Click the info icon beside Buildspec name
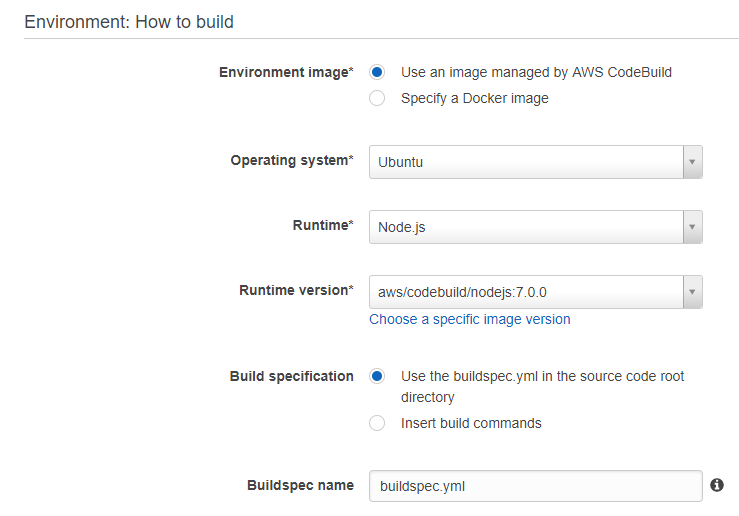Image resolution: width=739 pixels, height=516 pixels. click(x=716, y=485)
